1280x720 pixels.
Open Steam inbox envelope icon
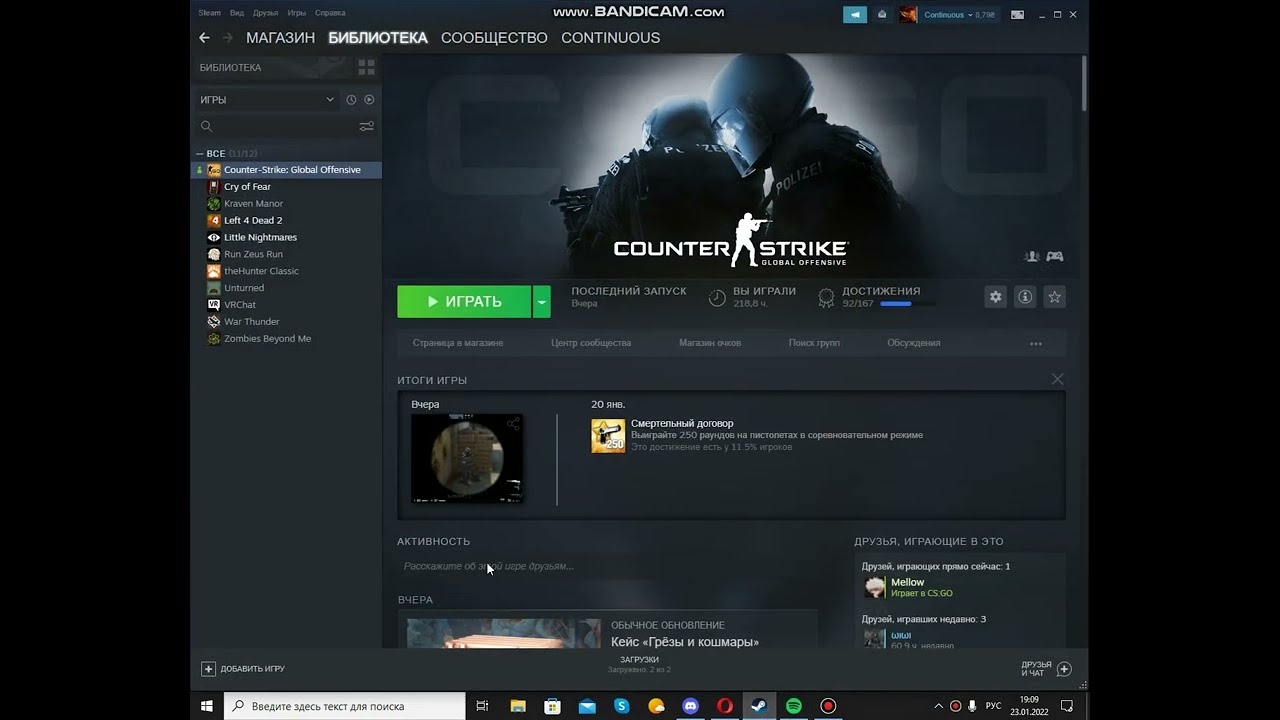[x=882, y=15]
